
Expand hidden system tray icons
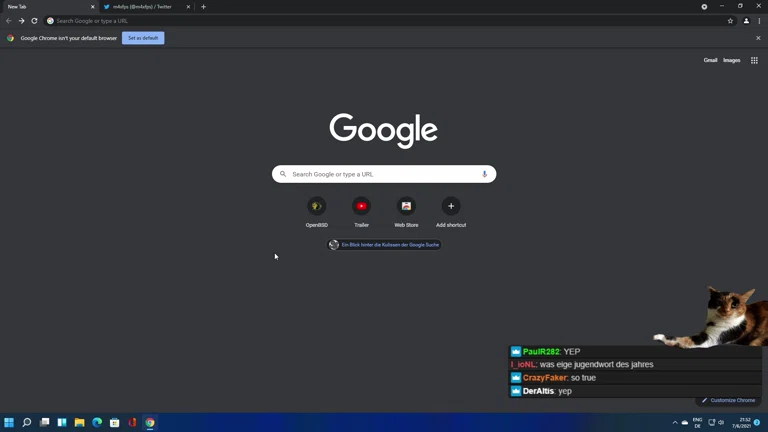[675, 422]
